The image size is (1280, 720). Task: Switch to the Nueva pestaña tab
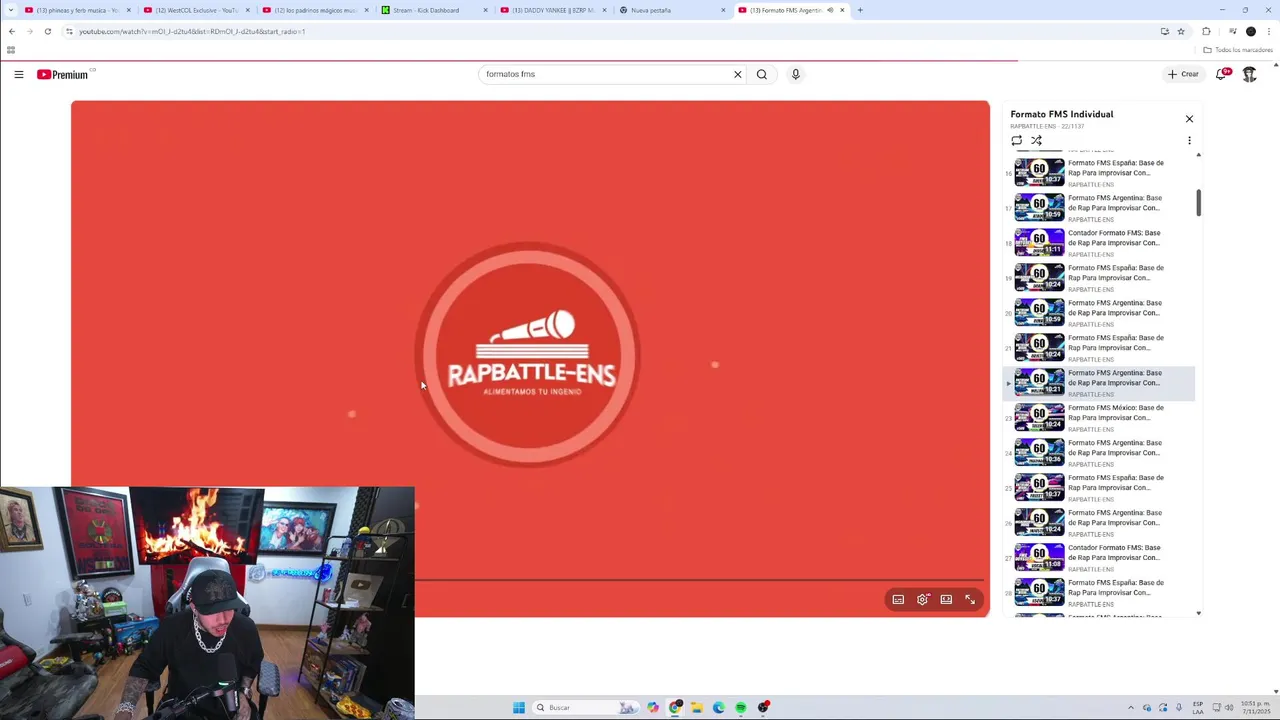(x=671, y=10)
